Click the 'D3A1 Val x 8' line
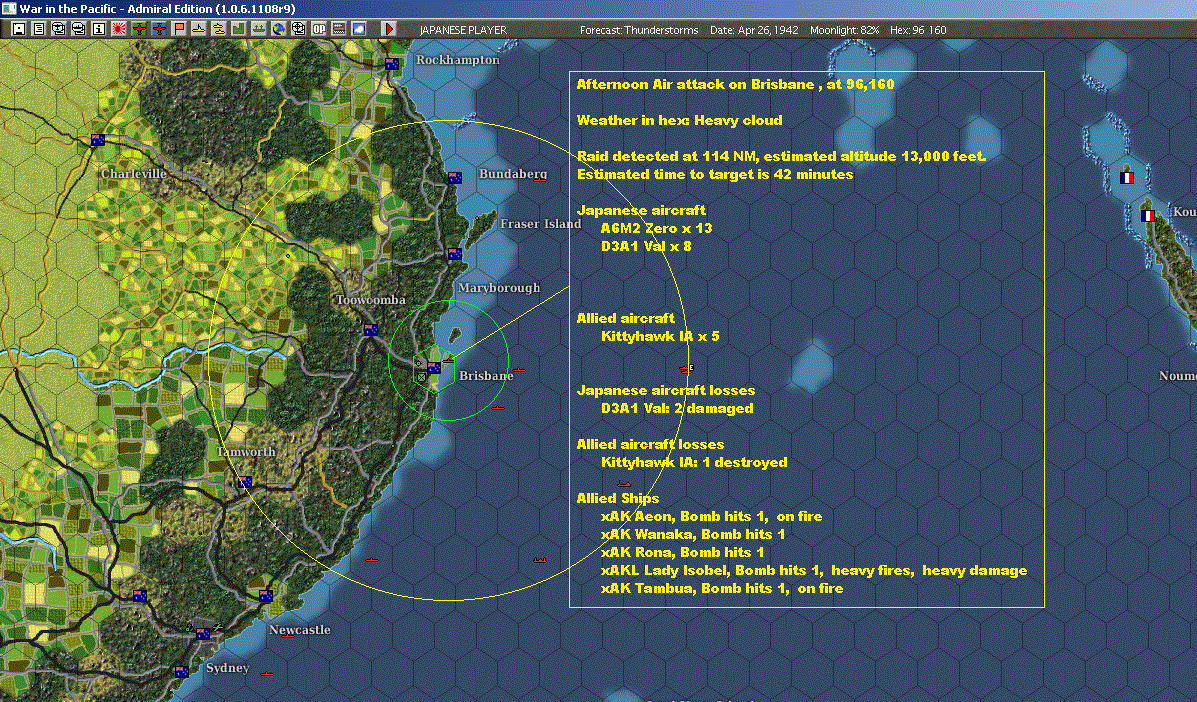Viewport: 1197px width, 702px height. pyautogui.click(x=646, y=246)
